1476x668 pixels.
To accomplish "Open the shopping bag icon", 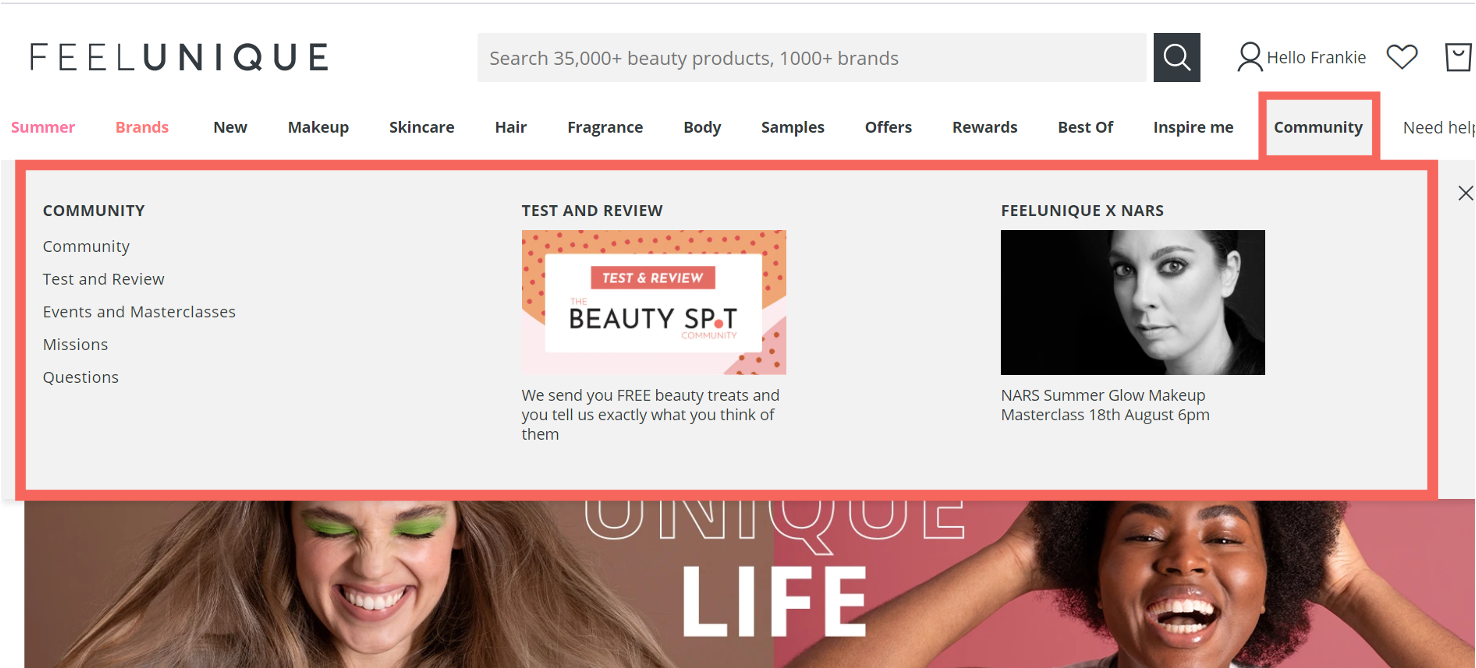I will tap(1459, 57).
